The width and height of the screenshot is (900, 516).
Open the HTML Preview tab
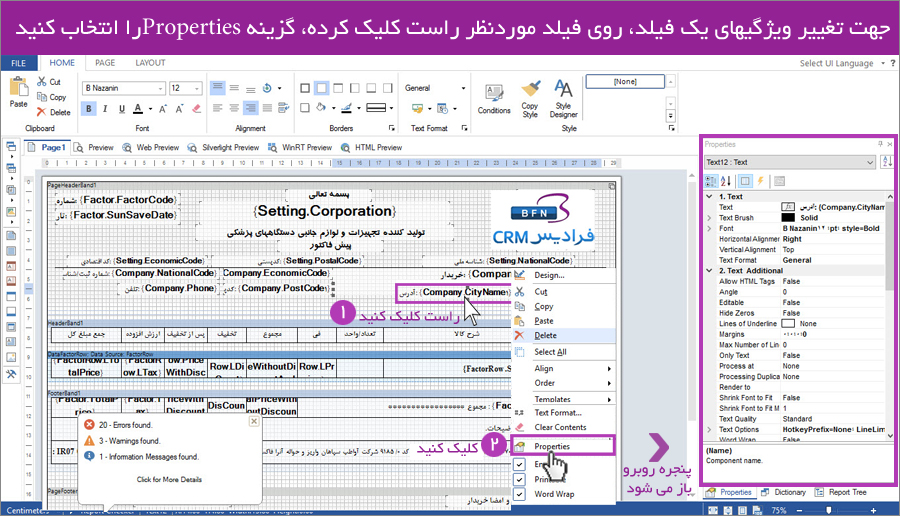[371, 148]
